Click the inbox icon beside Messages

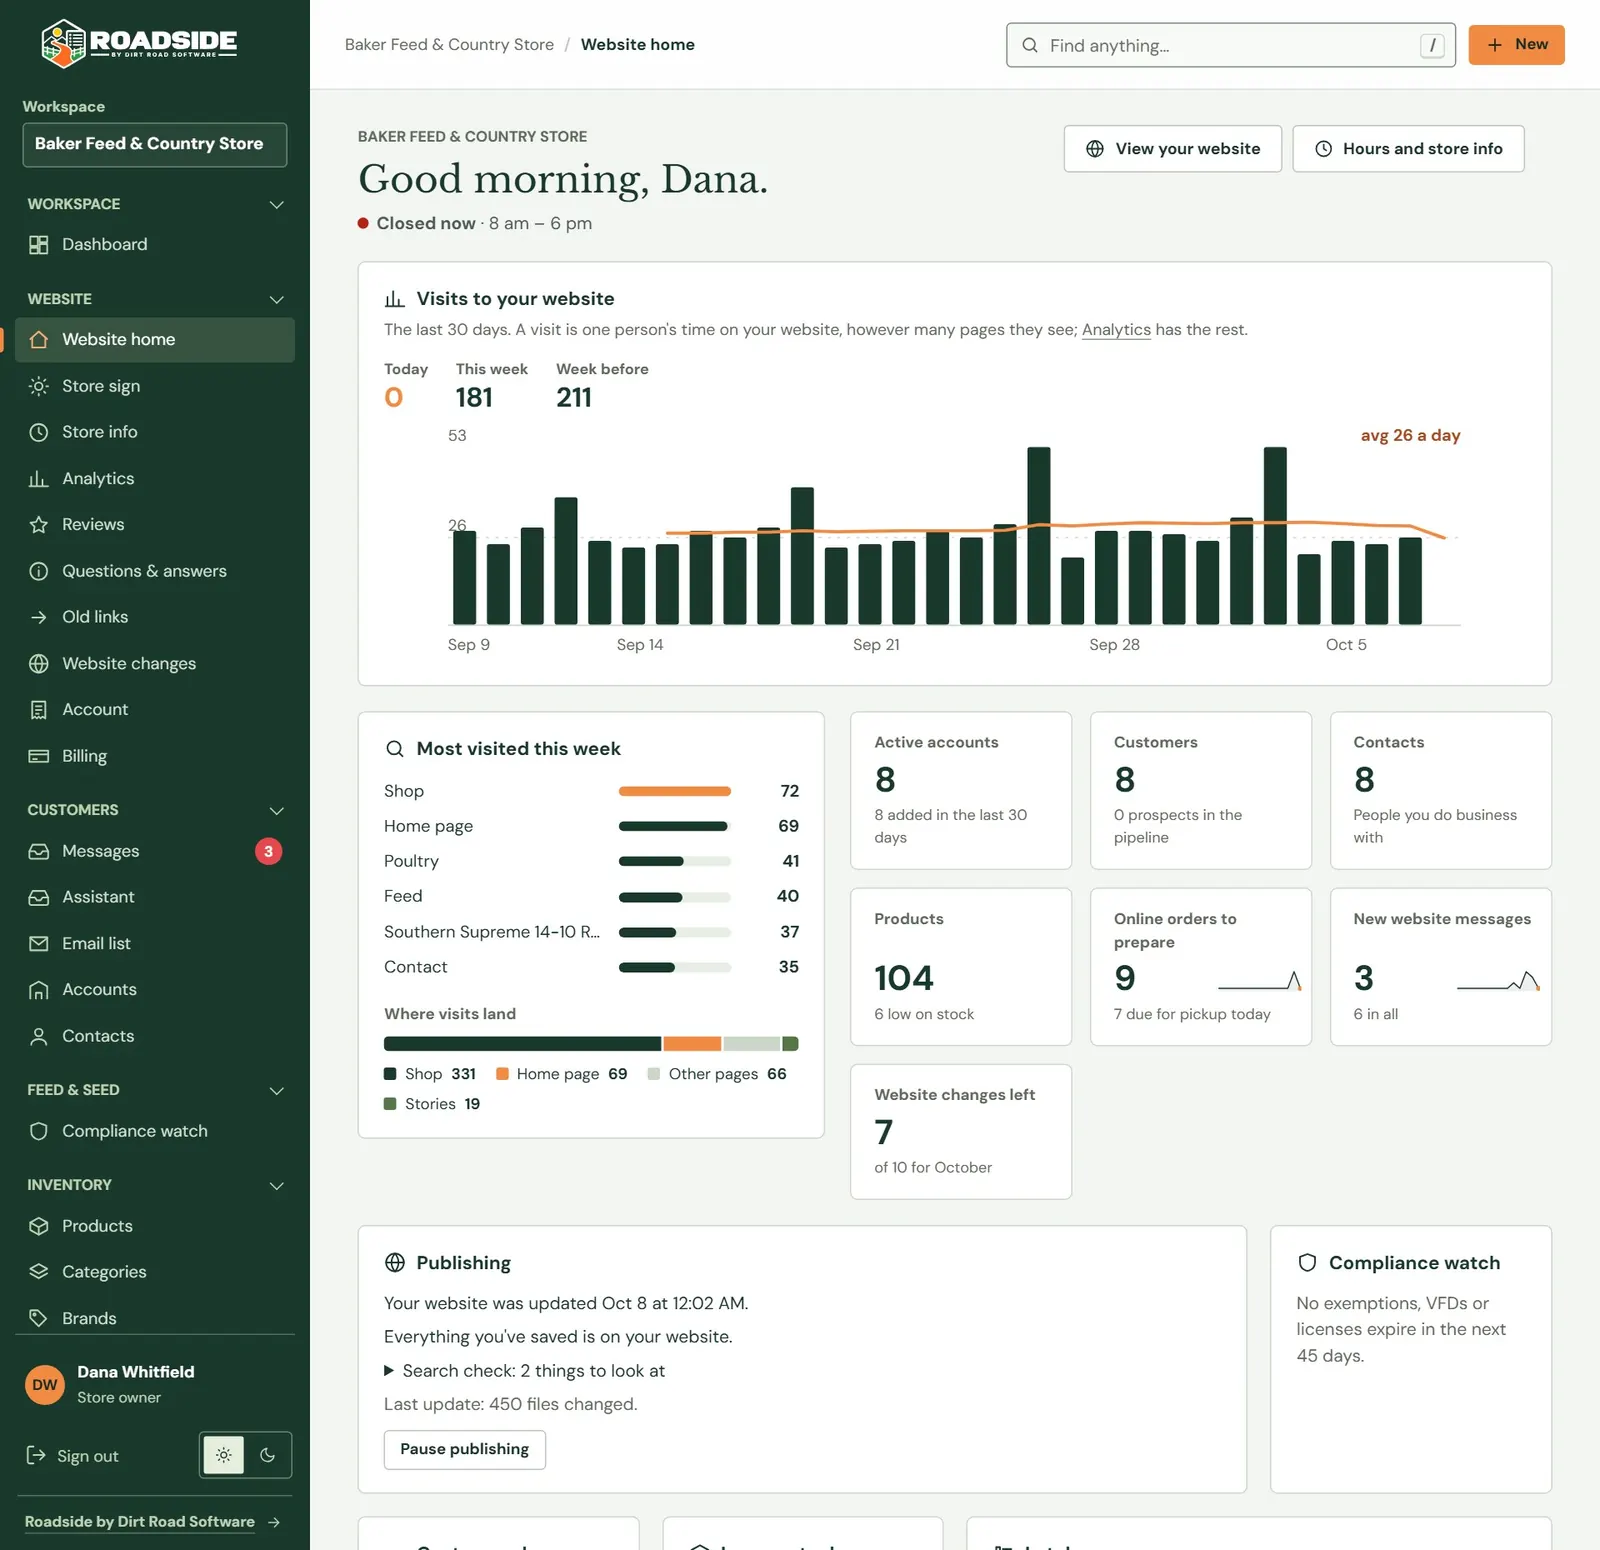point(39,851)
